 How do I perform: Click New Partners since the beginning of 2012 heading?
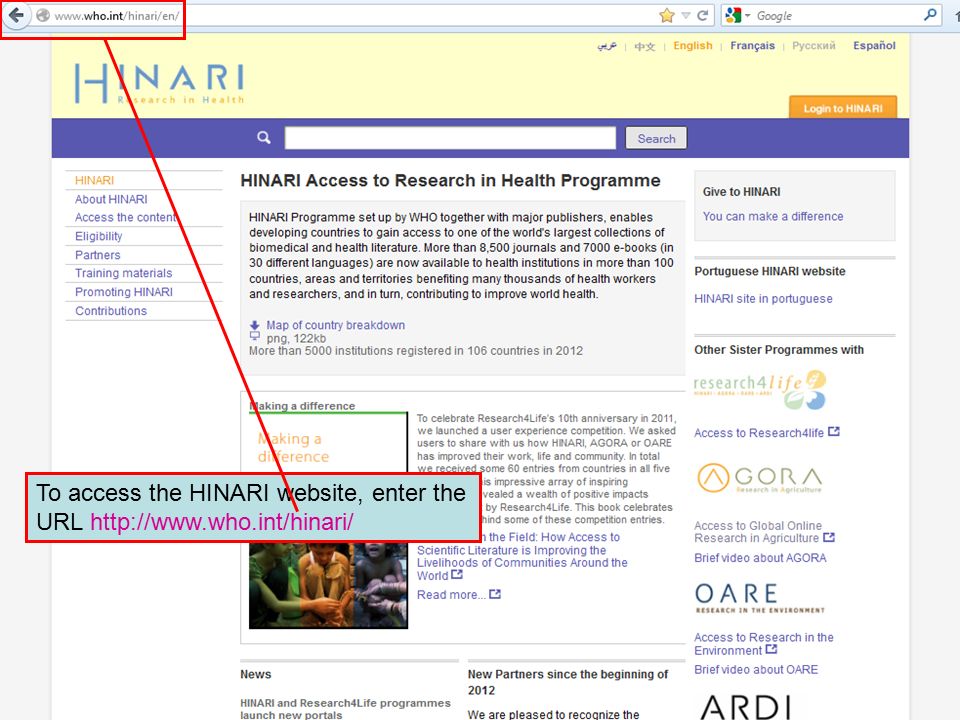click(x=568, y=682)
